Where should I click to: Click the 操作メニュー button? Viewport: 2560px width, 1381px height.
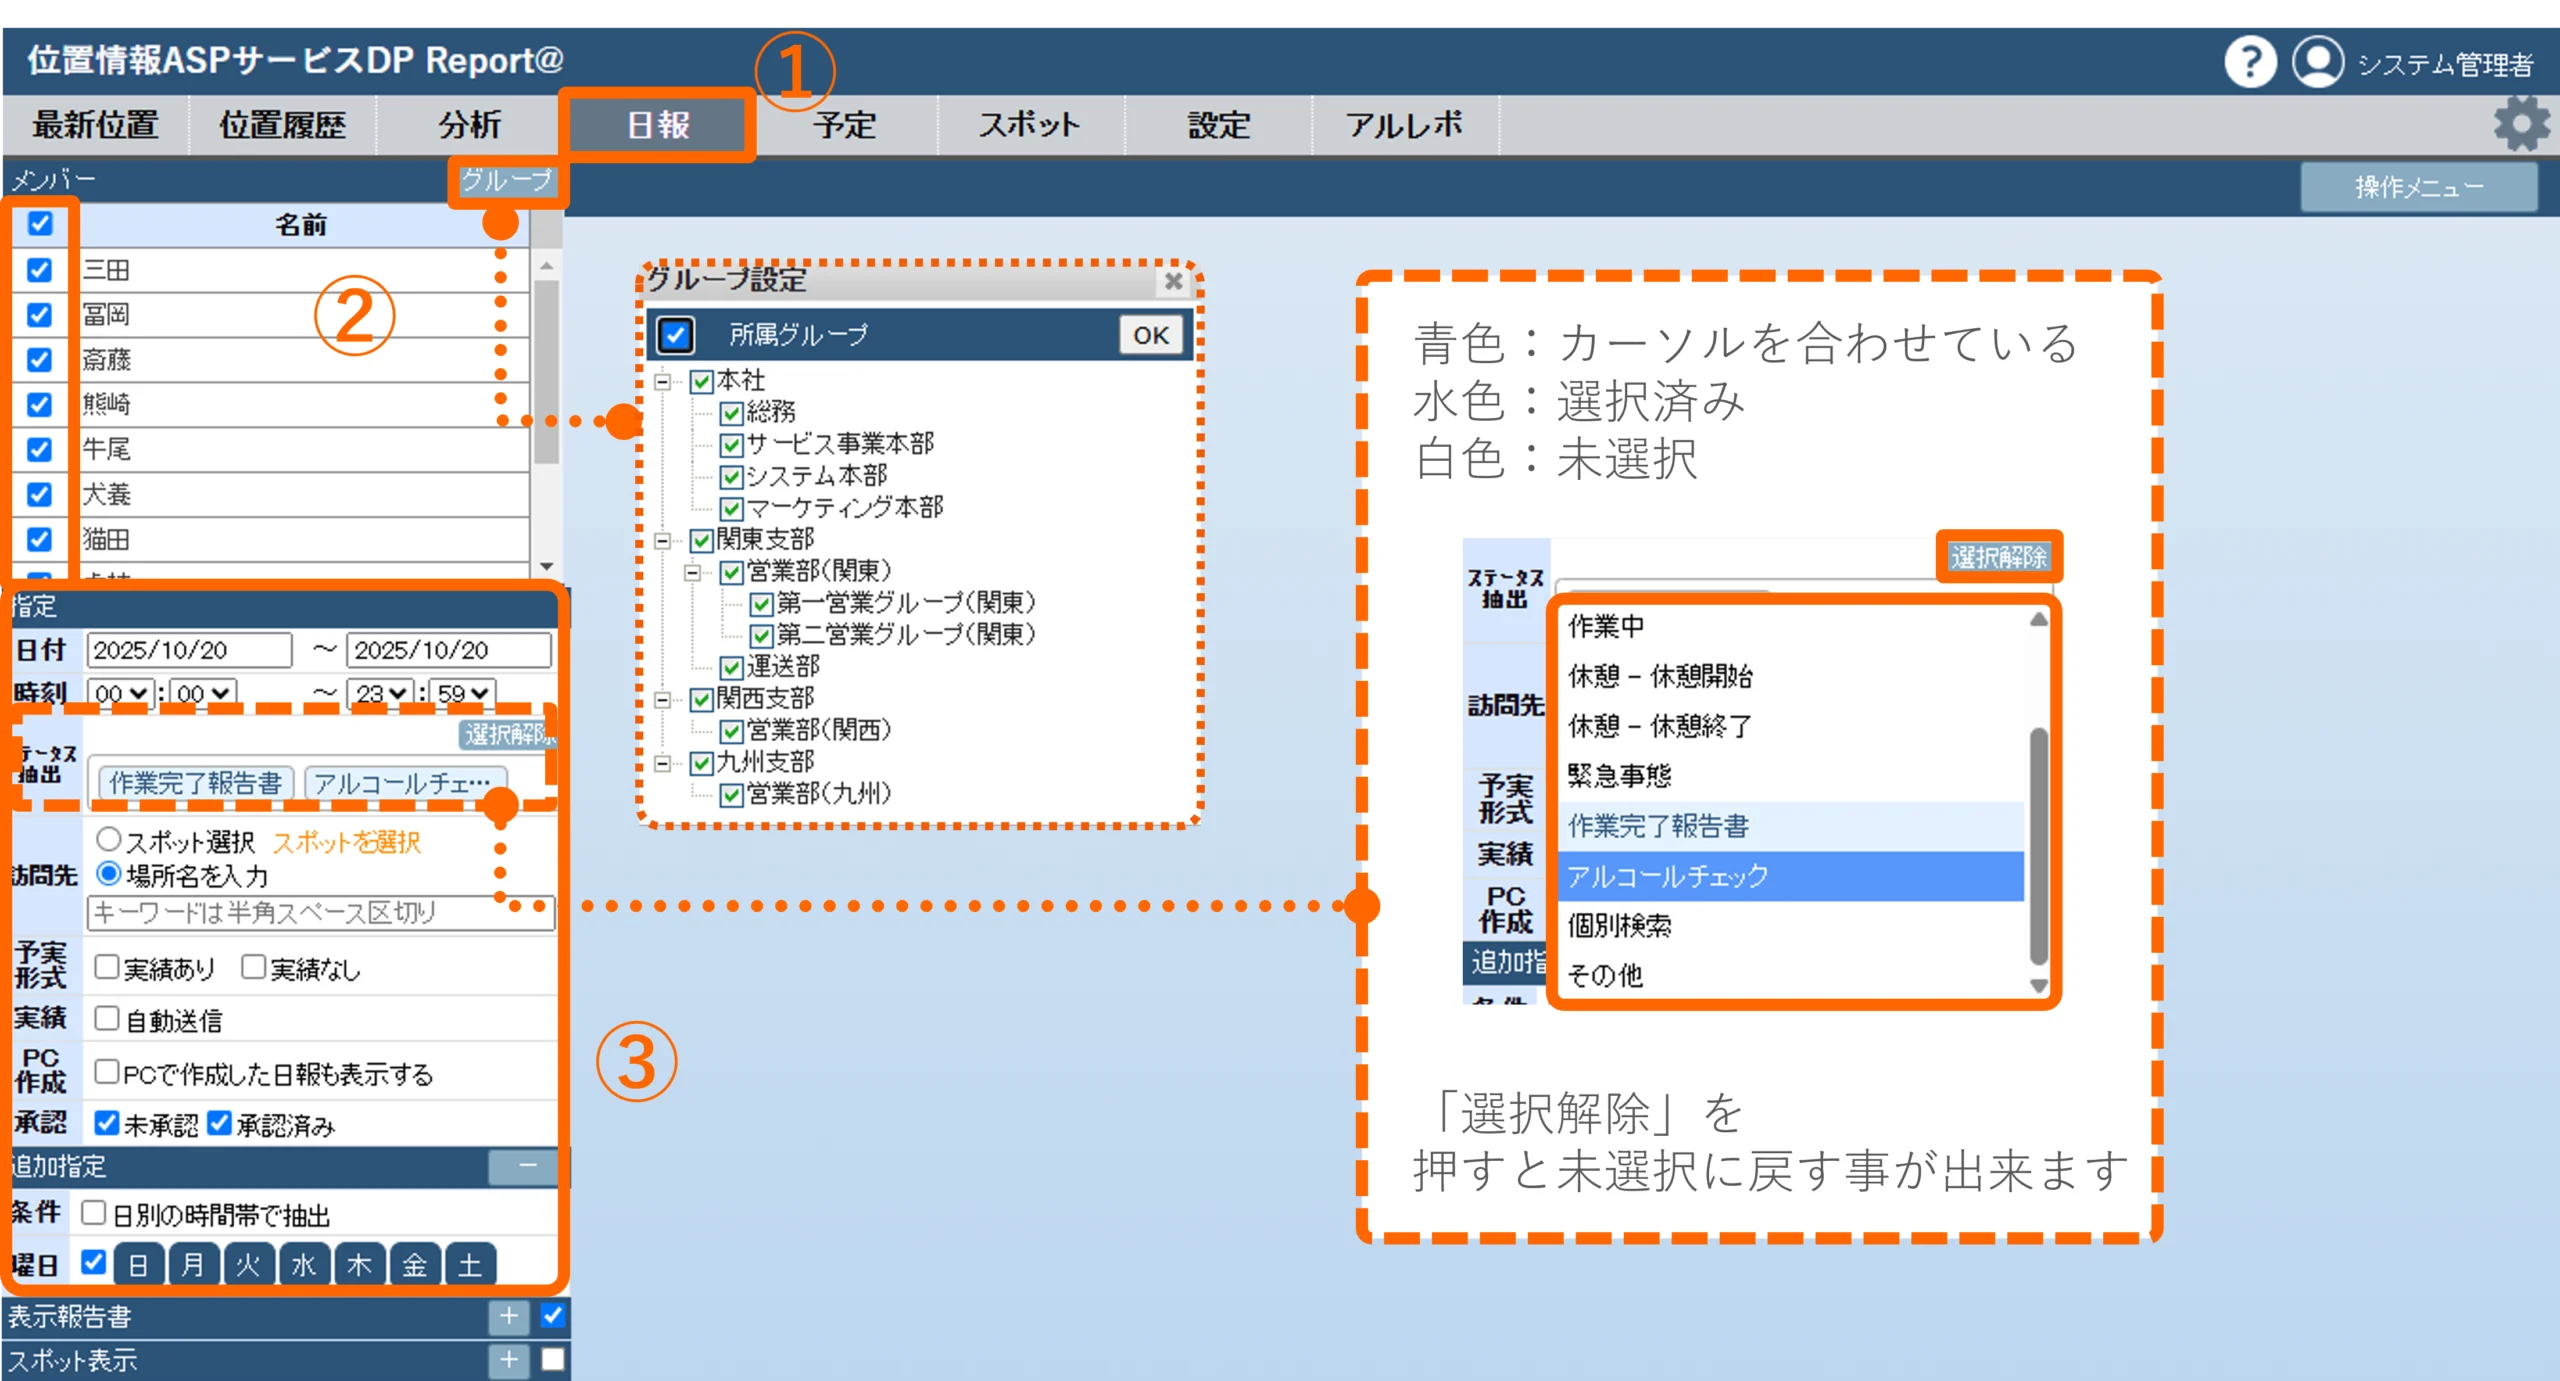[x=2417, y=187]
